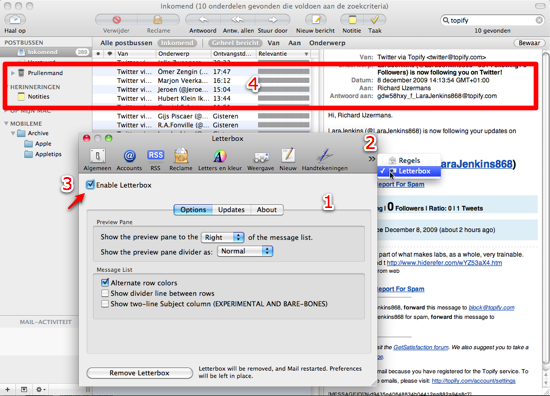Enable Show two-line Subject column

(105, 304)
